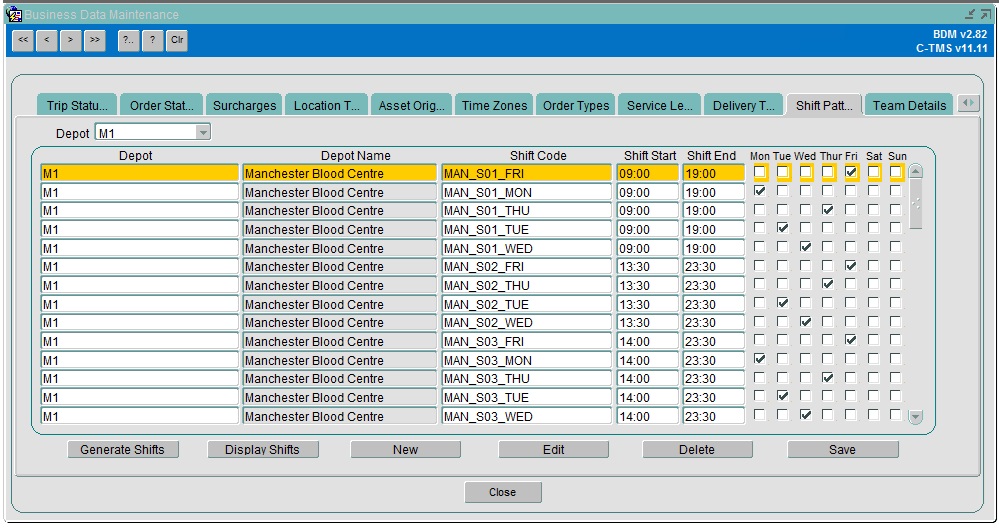Click the shift list scroll up arrow
Image resolution: width=999 pixels, height=528 pixels.
pos(916,171)
